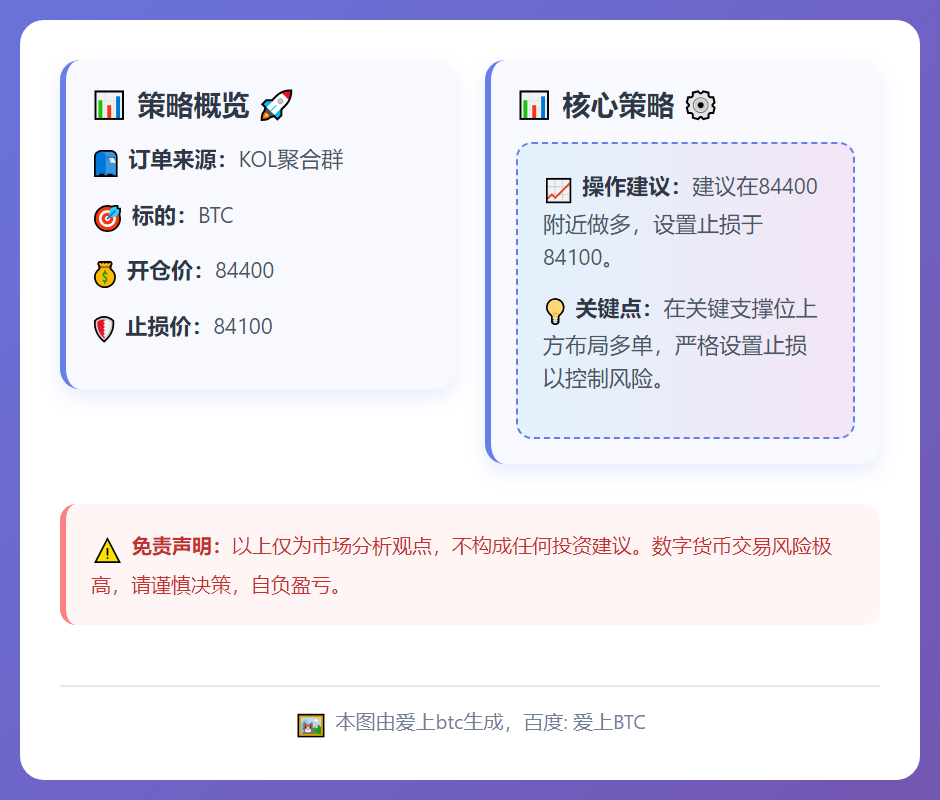Image resolution: width=940 pixels, height=800 pixels.
Task: Click the yellow warning triangle beside 免责声明
Action: coord(107,551)
